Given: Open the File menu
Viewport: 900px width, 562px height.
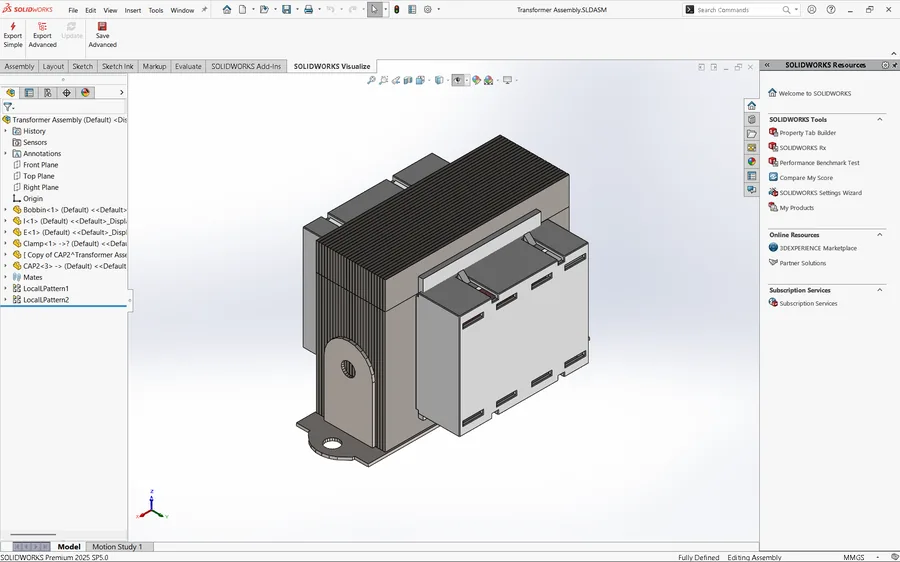Looking at the screenshot, I should [x=73, y=10].
